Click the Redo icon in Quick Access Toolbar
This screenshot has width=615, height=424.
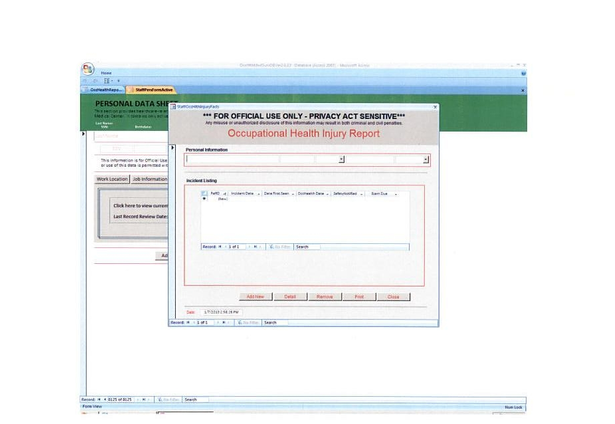(x=95, y=81)
